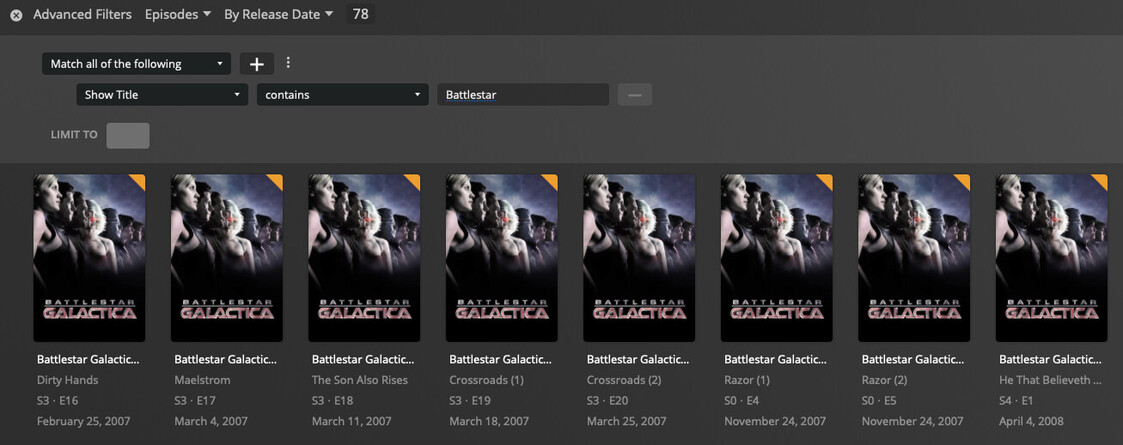The image size is (1123, 445).
Task: Close the Advanced Filters panel
Action: click(x=16, y=15)
